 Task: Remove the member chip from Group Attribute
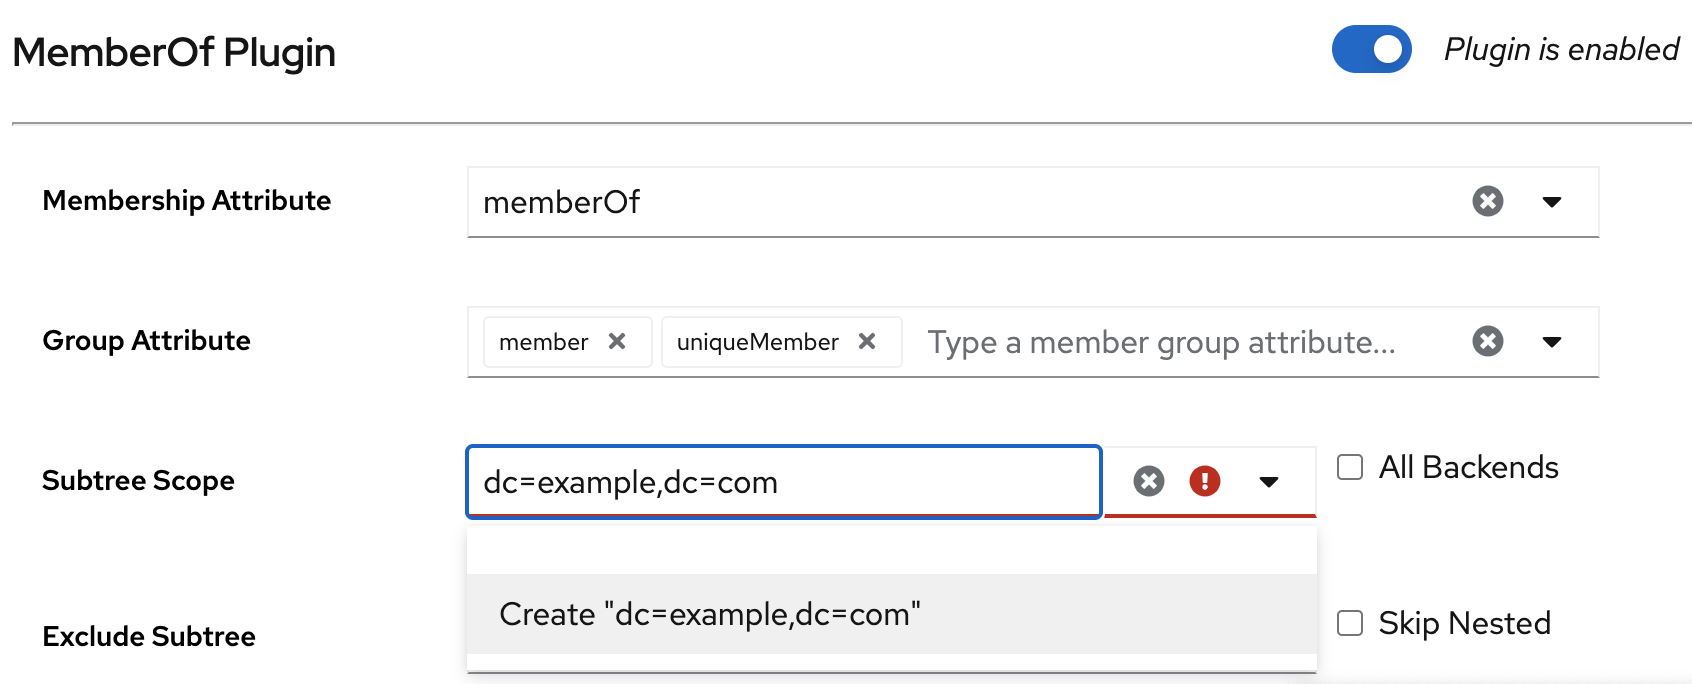click(617, 341)
